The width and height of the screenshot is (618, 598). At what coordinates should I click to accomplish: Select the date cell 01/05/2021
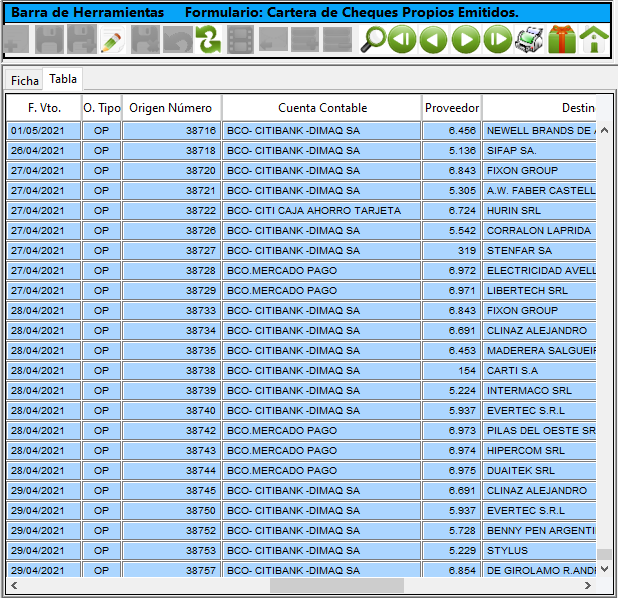click(x=44, y=130)
